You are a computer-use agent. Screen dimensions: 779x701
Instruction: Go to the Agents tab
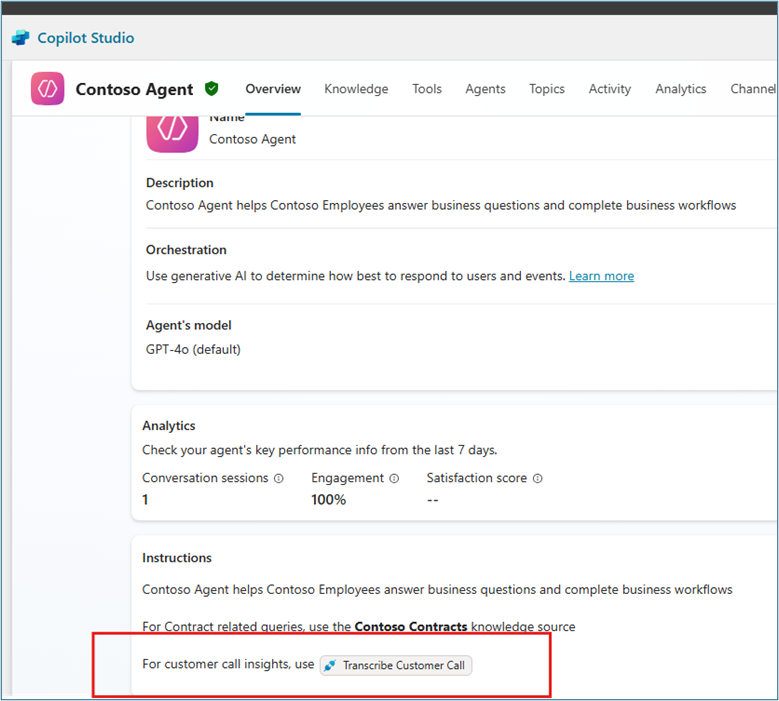pos(485,89)
